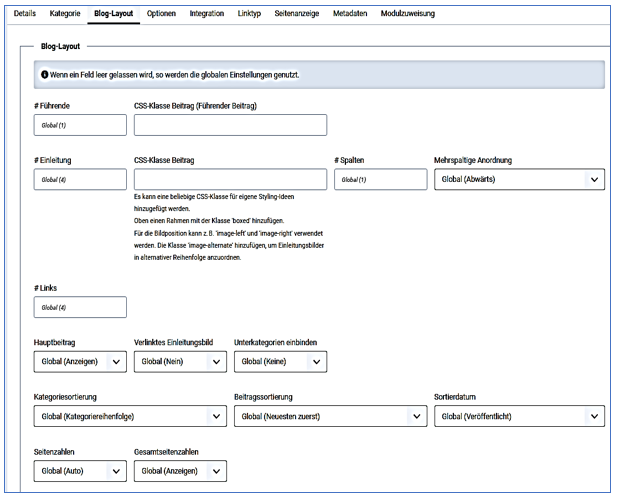Expand the Beitragssortierung dropdown
This screenshot has height=498, width=617.
tap(330, 417)
